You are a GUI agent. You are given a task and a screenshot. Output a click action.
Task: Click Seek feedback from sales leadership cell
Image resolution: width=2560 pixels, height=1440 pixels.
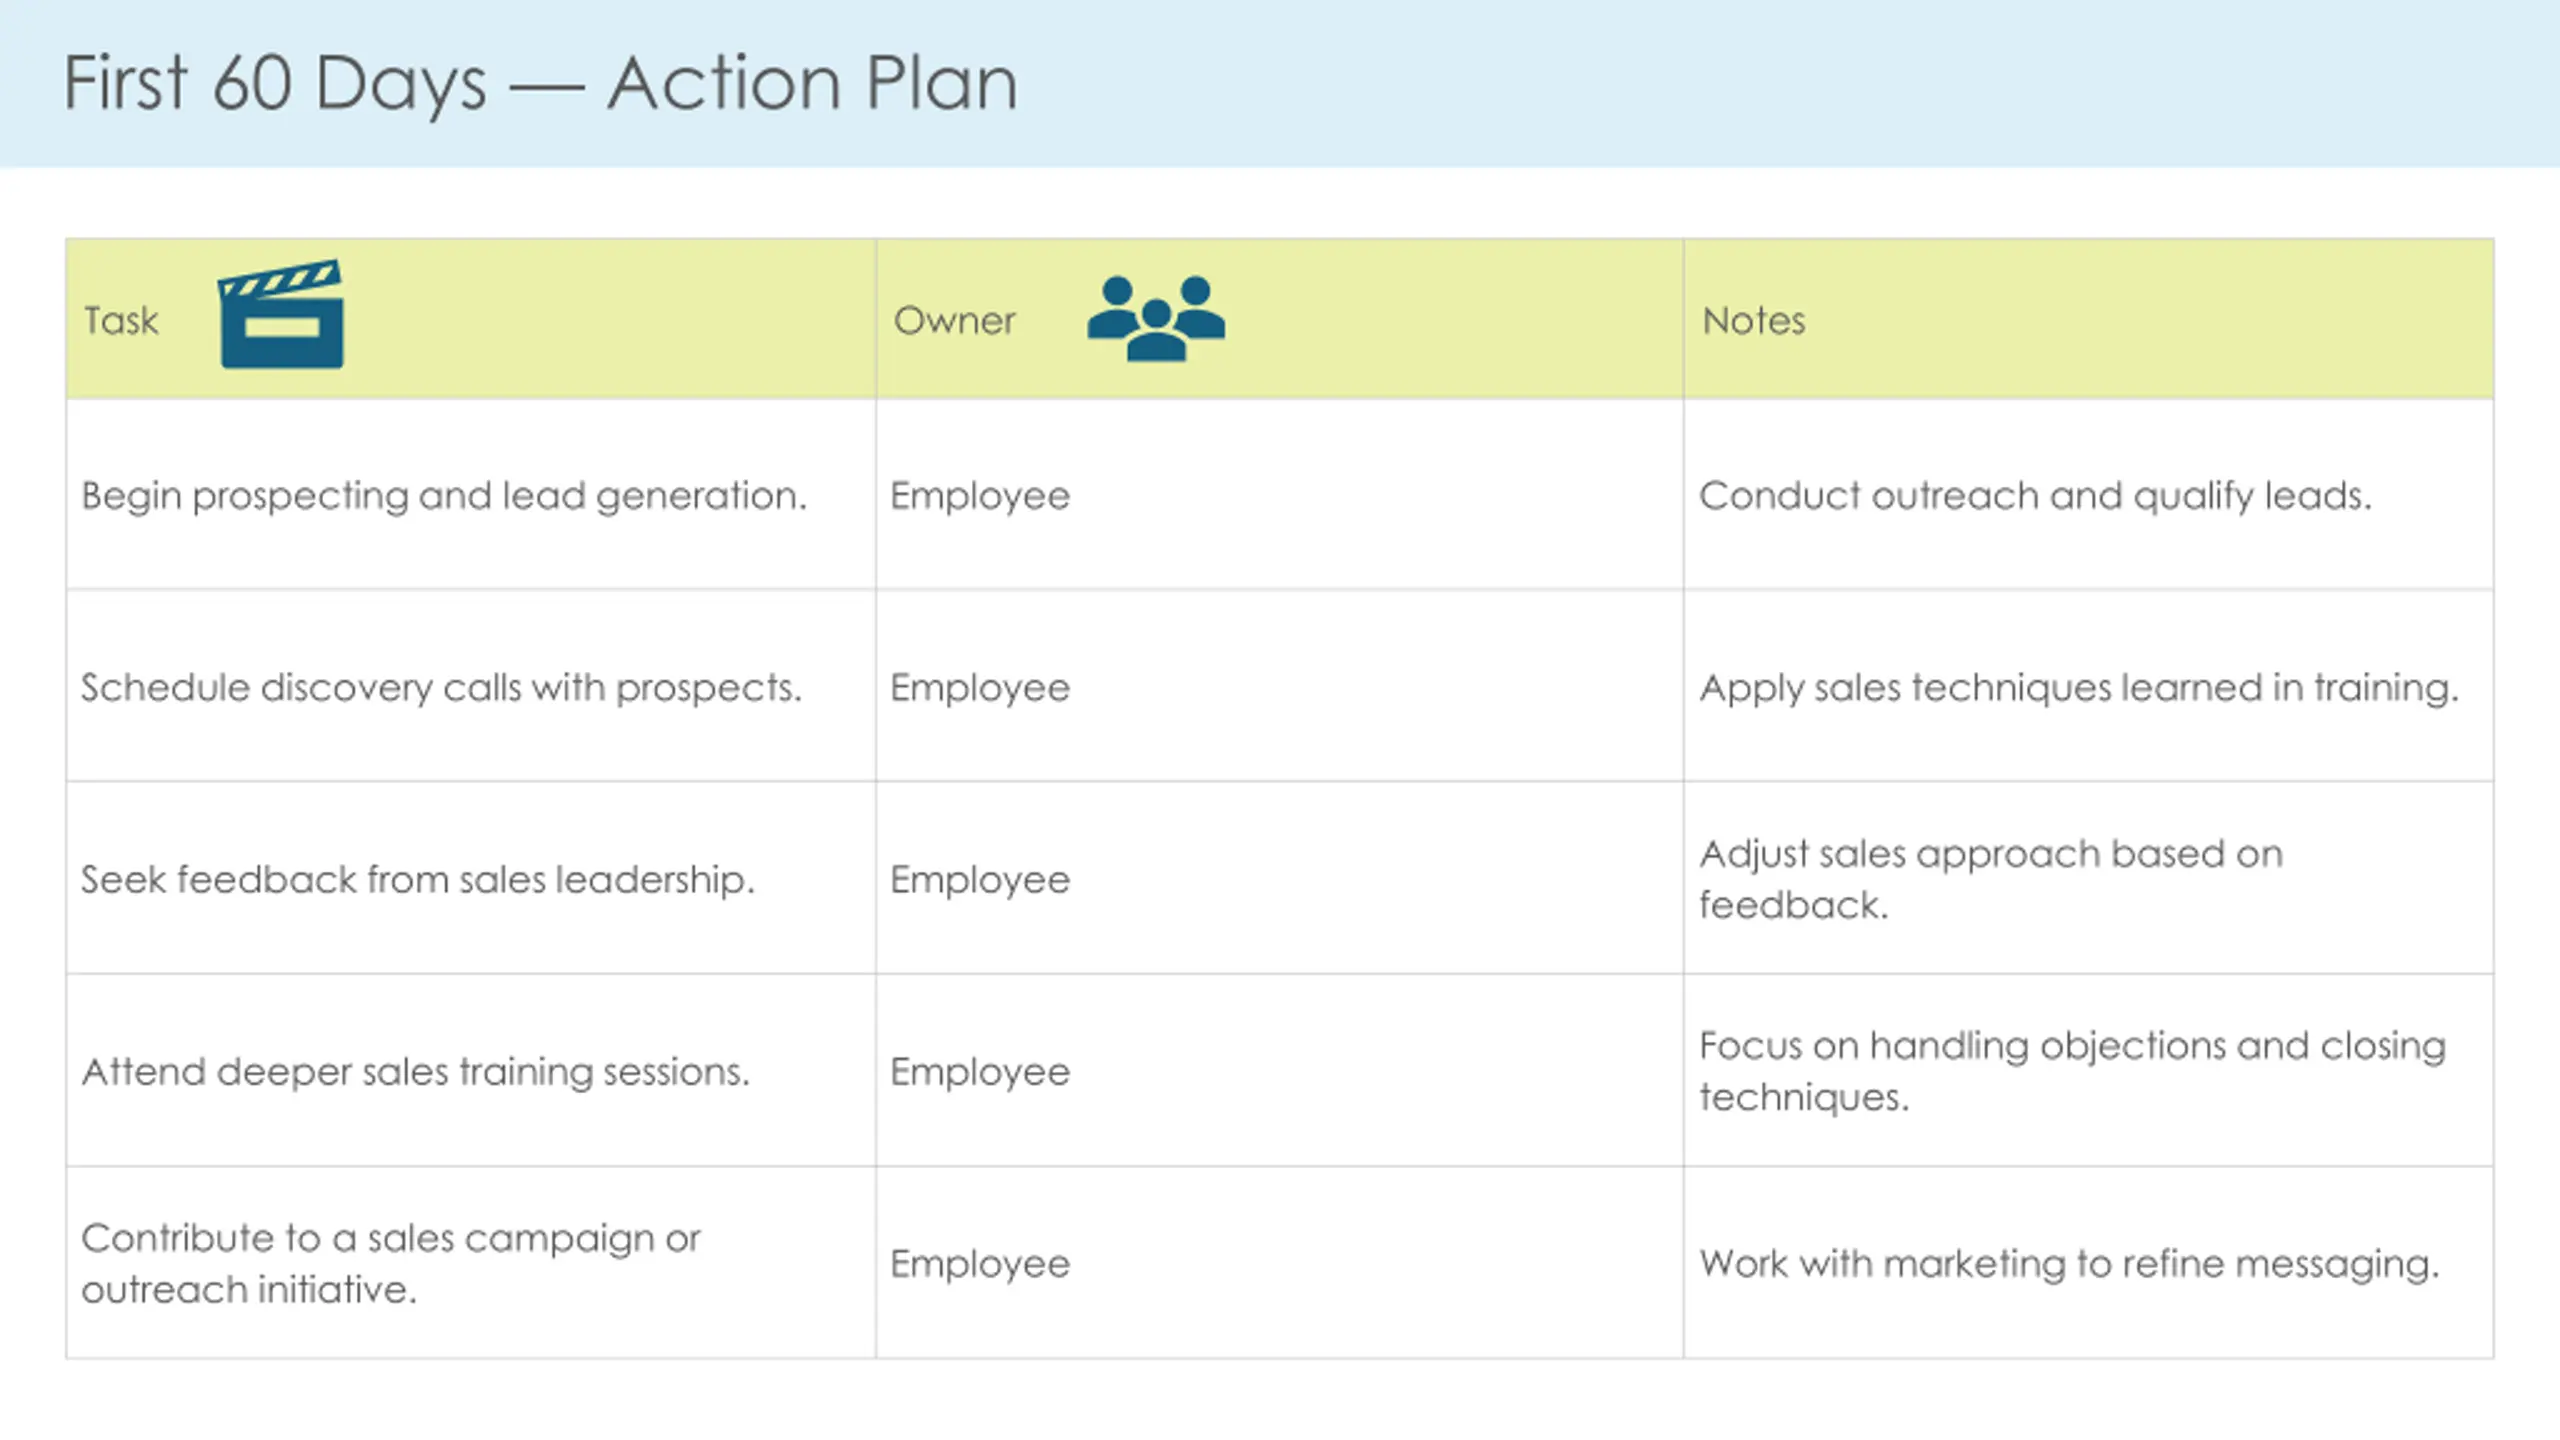pos(471,879)
